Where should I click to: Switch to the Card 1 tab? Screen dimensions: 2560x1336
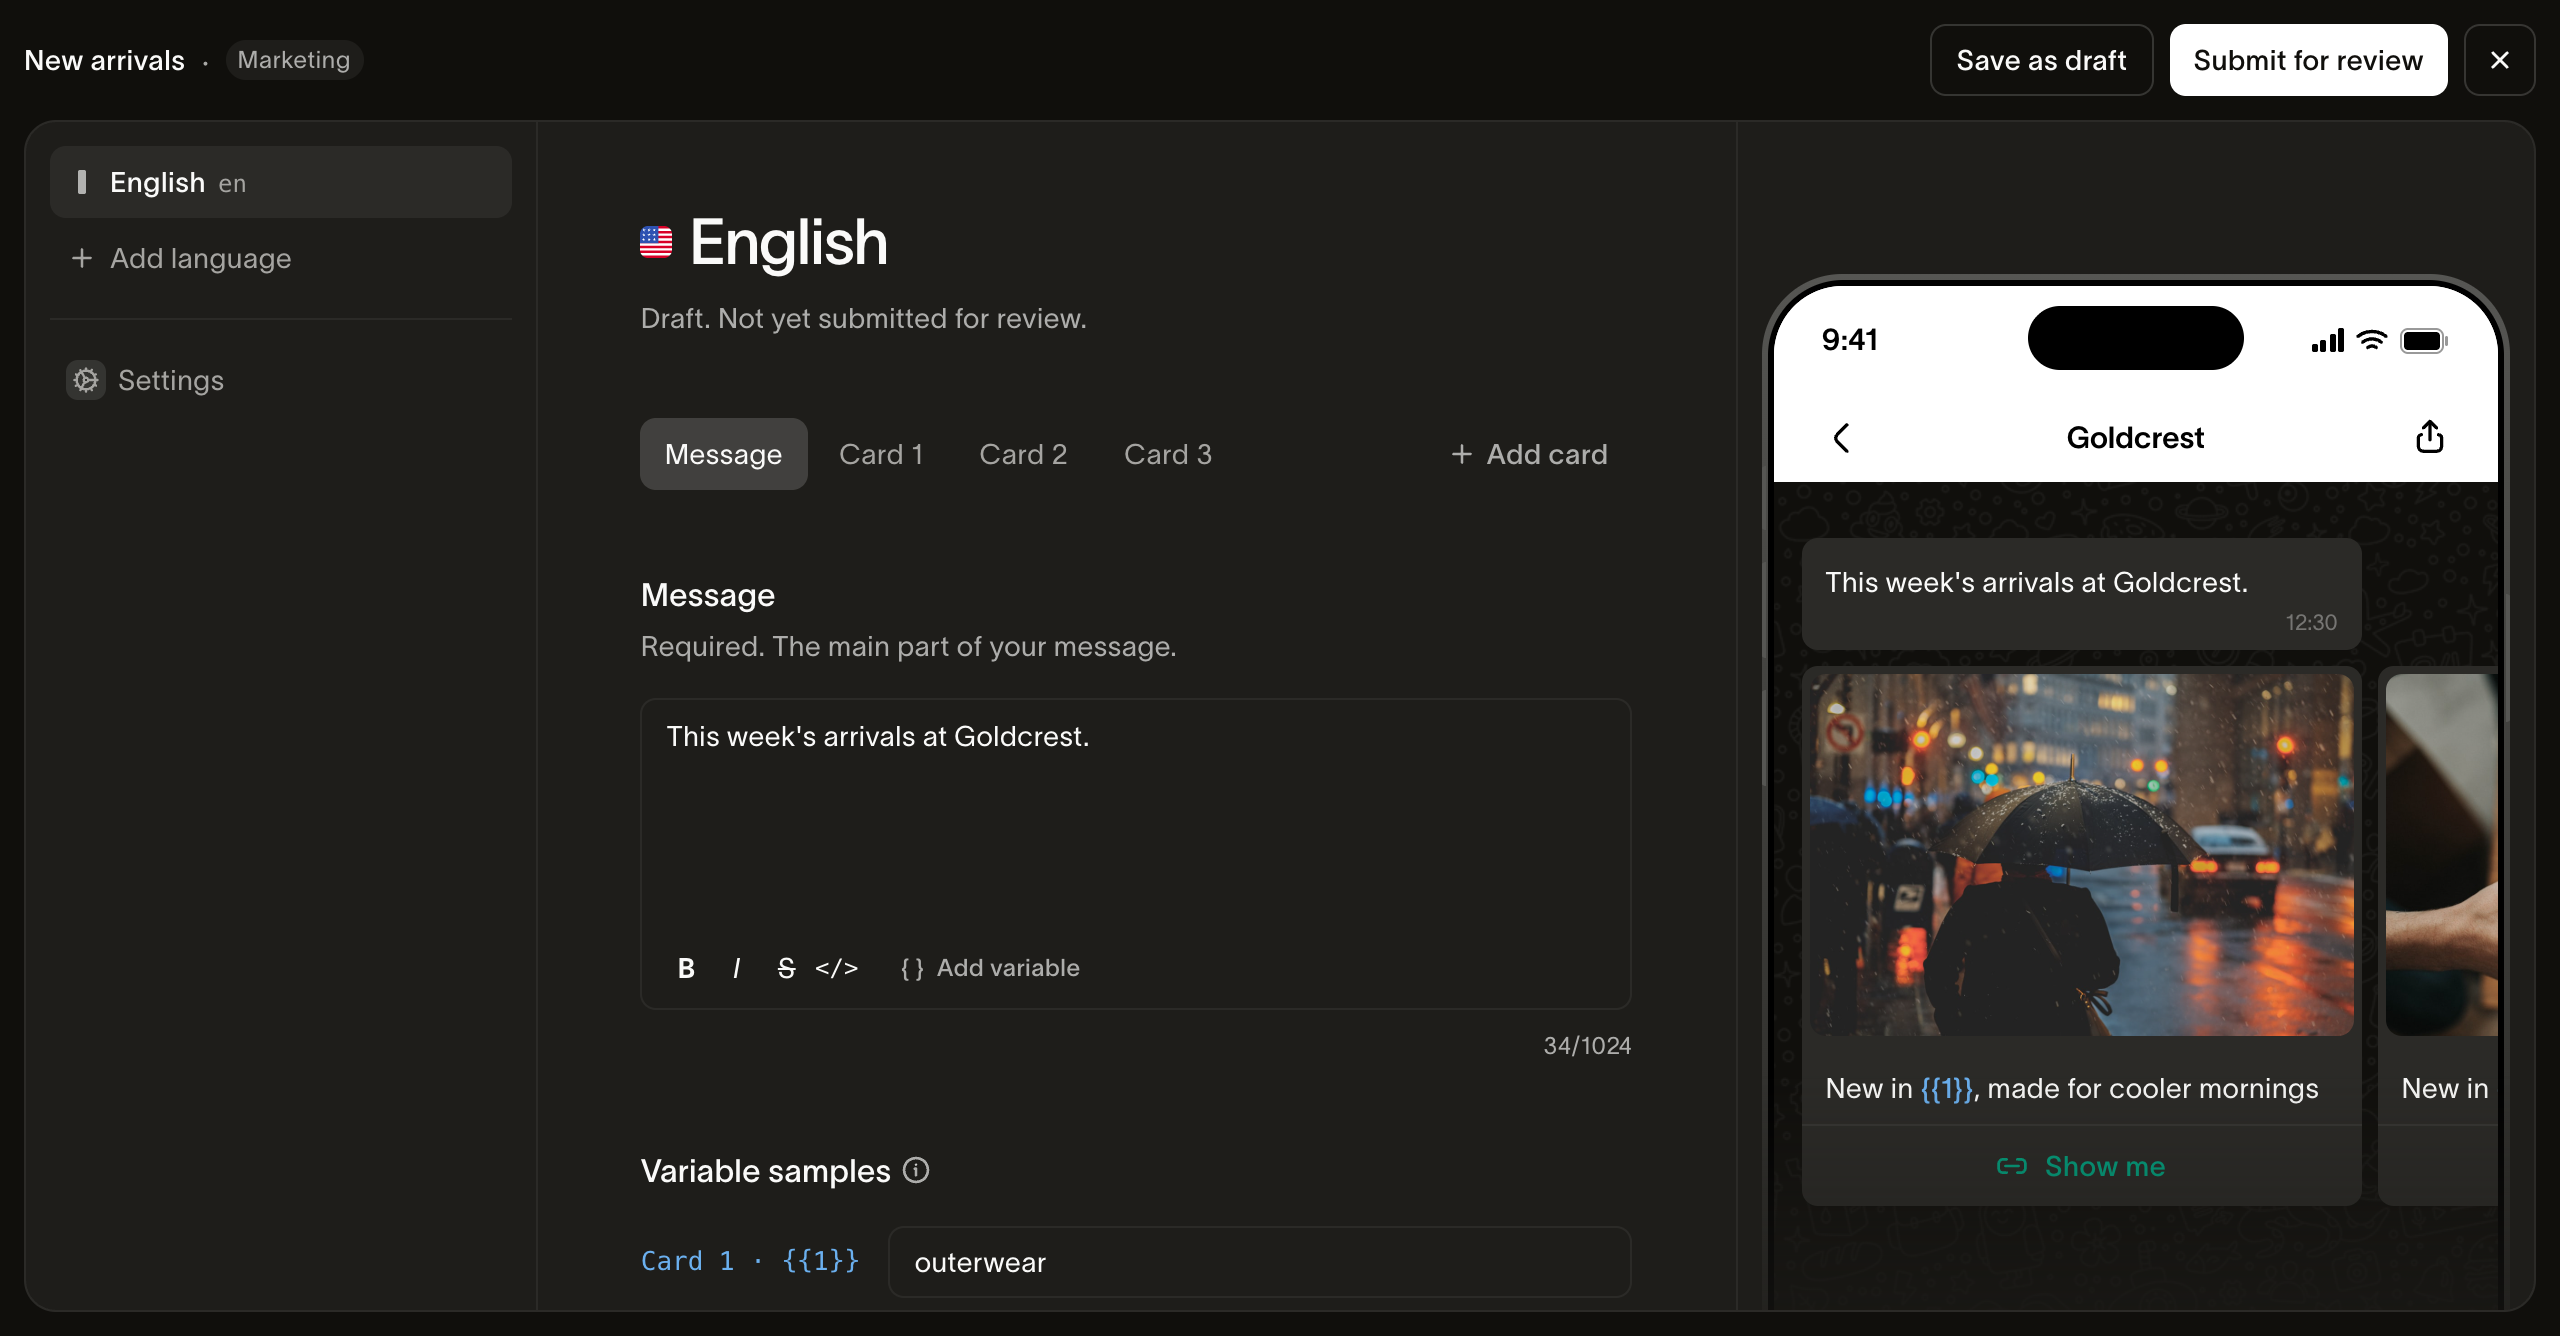881,454
